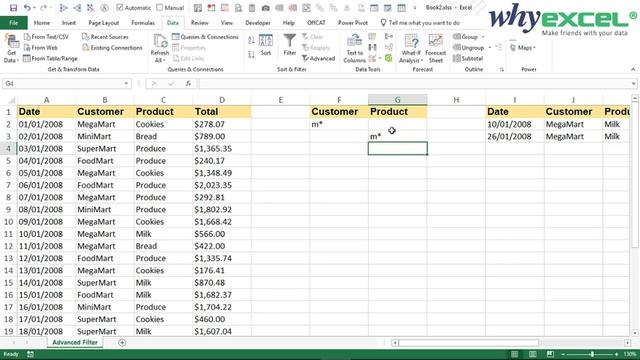This screenshot has width=640, height=360.
Task: Open Existing Connections
Action: coord(112,48)
